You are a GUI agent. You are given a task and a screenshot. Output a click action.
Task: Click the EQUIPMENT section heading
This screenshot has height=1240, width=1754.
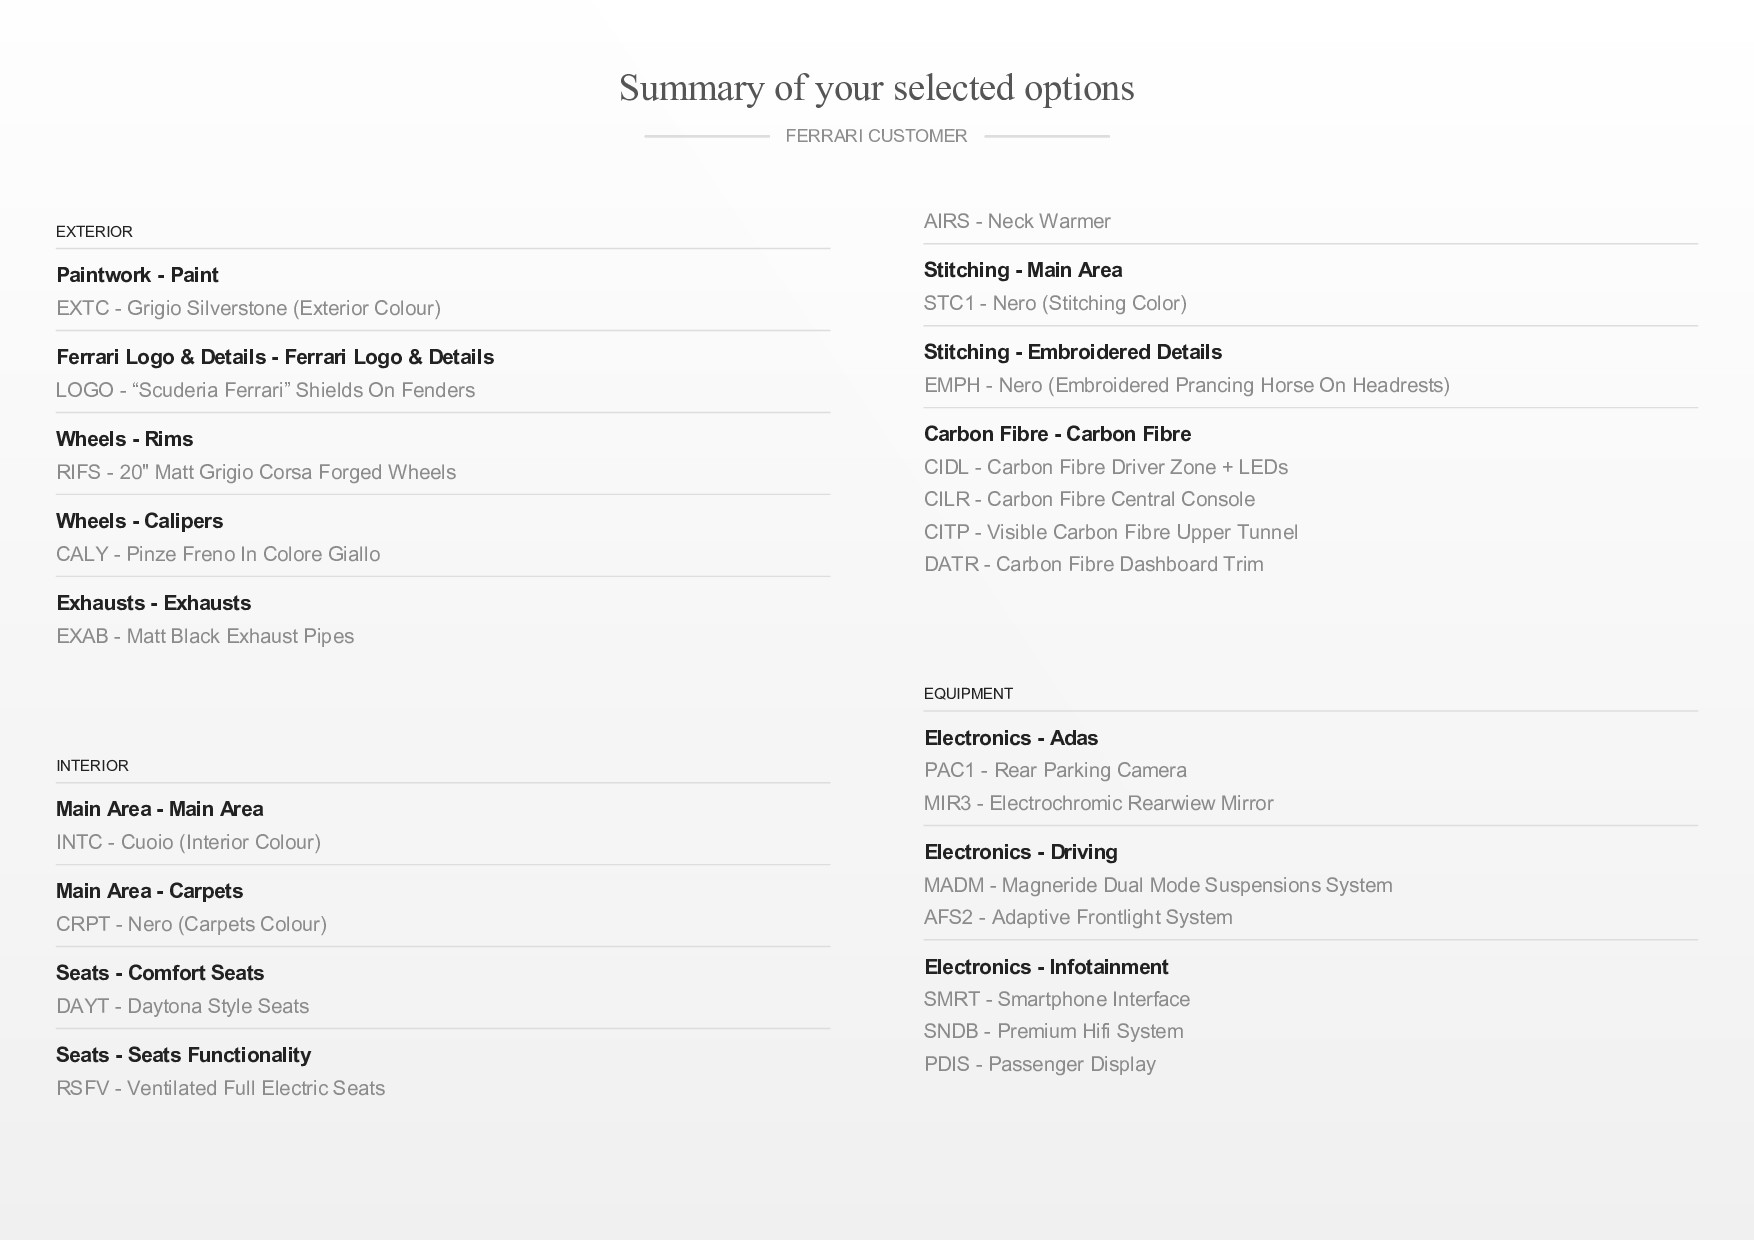[968, 694]
